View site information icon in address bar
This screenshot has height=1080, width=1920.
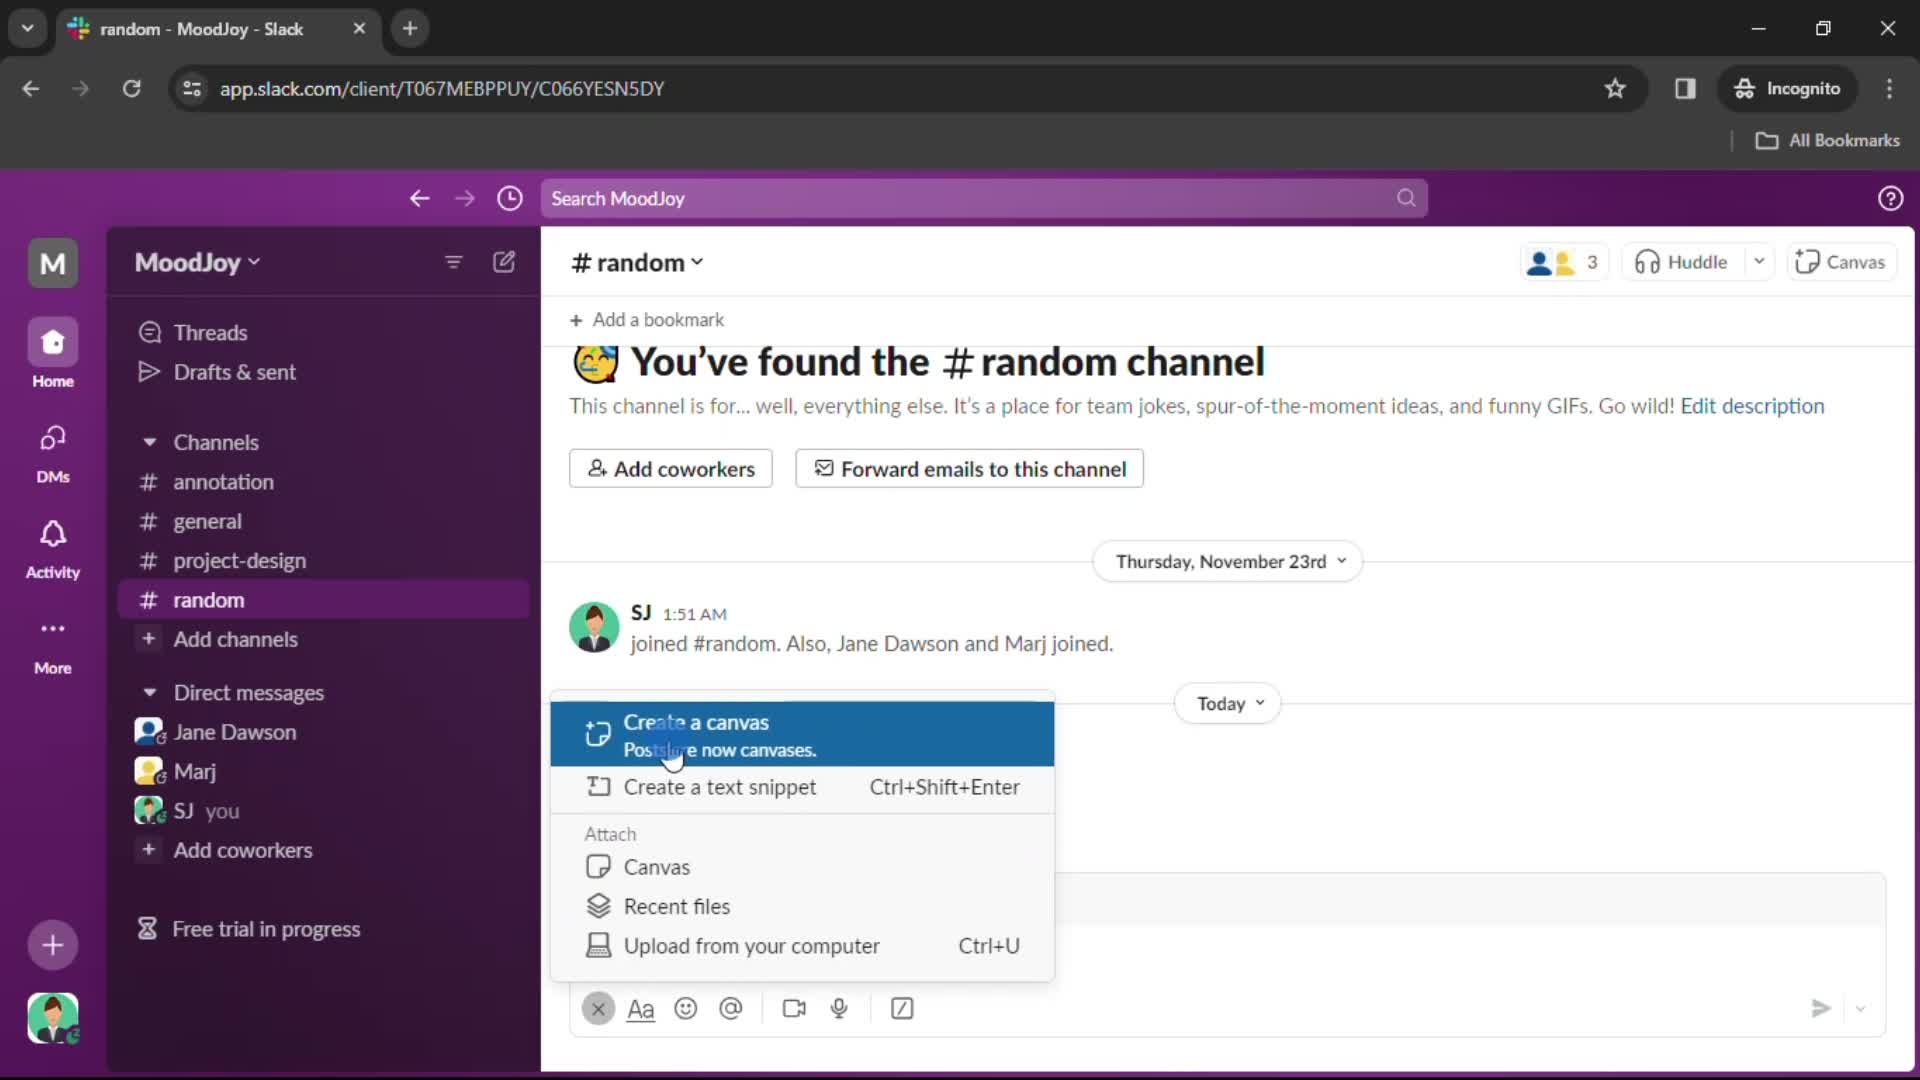click(192, 88)
